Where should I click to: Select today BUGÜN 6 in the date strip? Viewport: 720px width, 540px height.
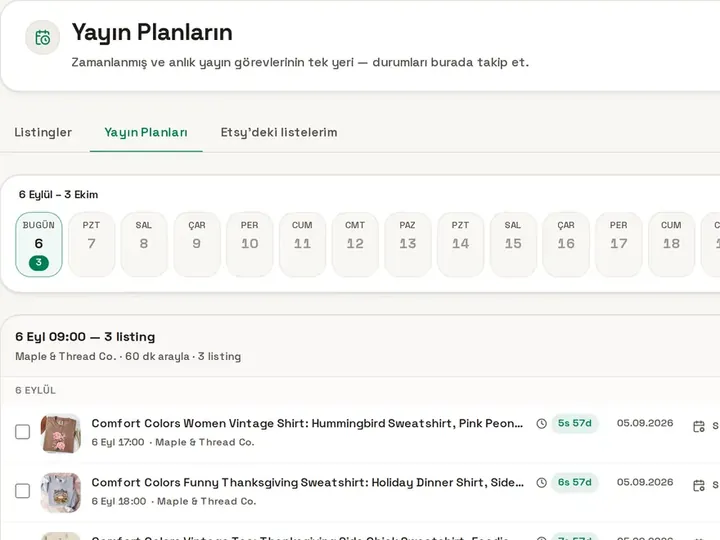tap(39, 244)
